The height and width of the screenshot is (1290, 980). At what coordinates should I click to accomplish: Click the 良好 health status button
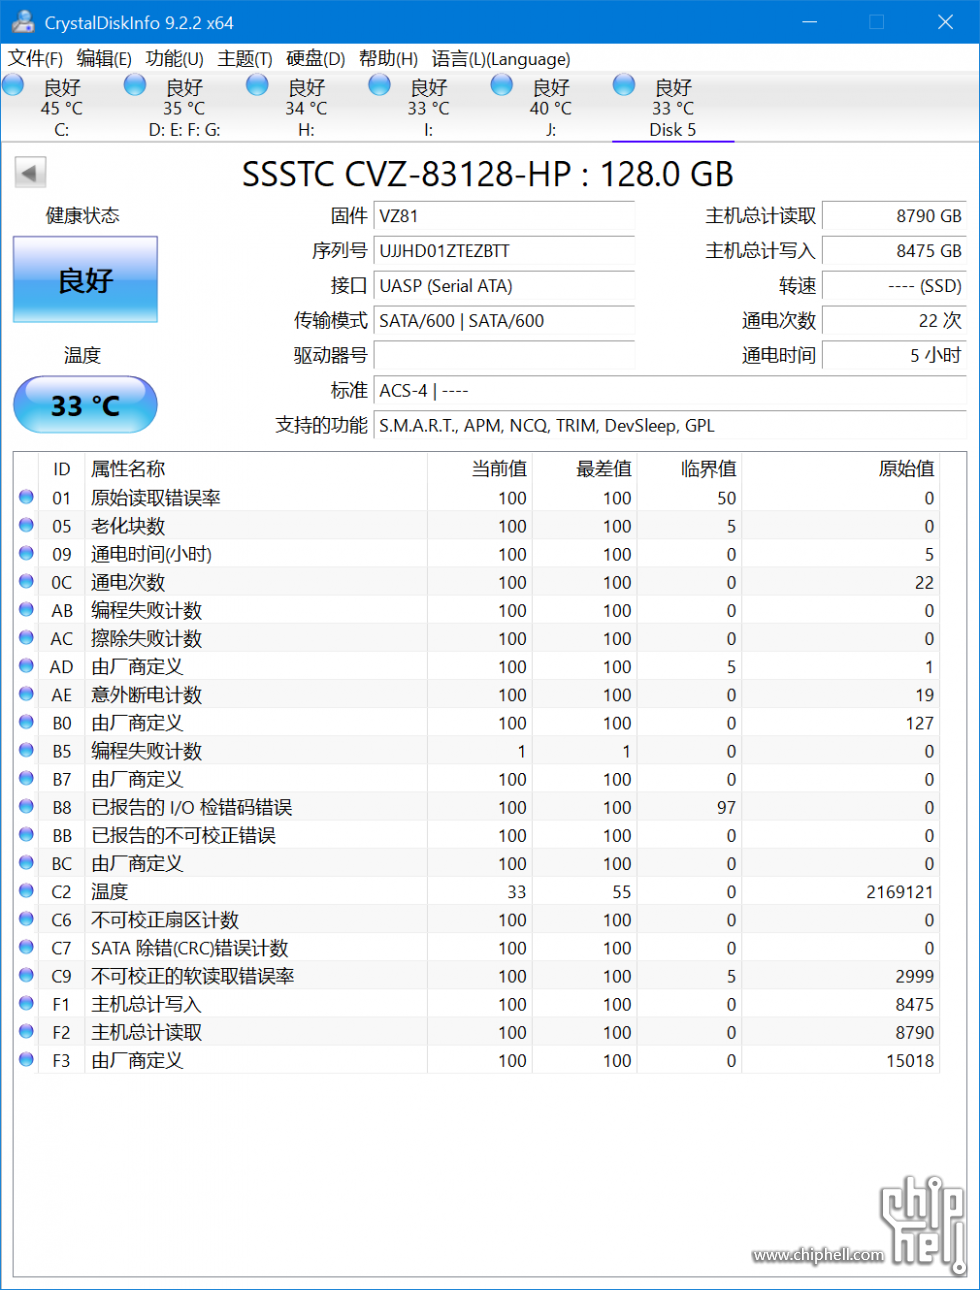pos(85,280)
